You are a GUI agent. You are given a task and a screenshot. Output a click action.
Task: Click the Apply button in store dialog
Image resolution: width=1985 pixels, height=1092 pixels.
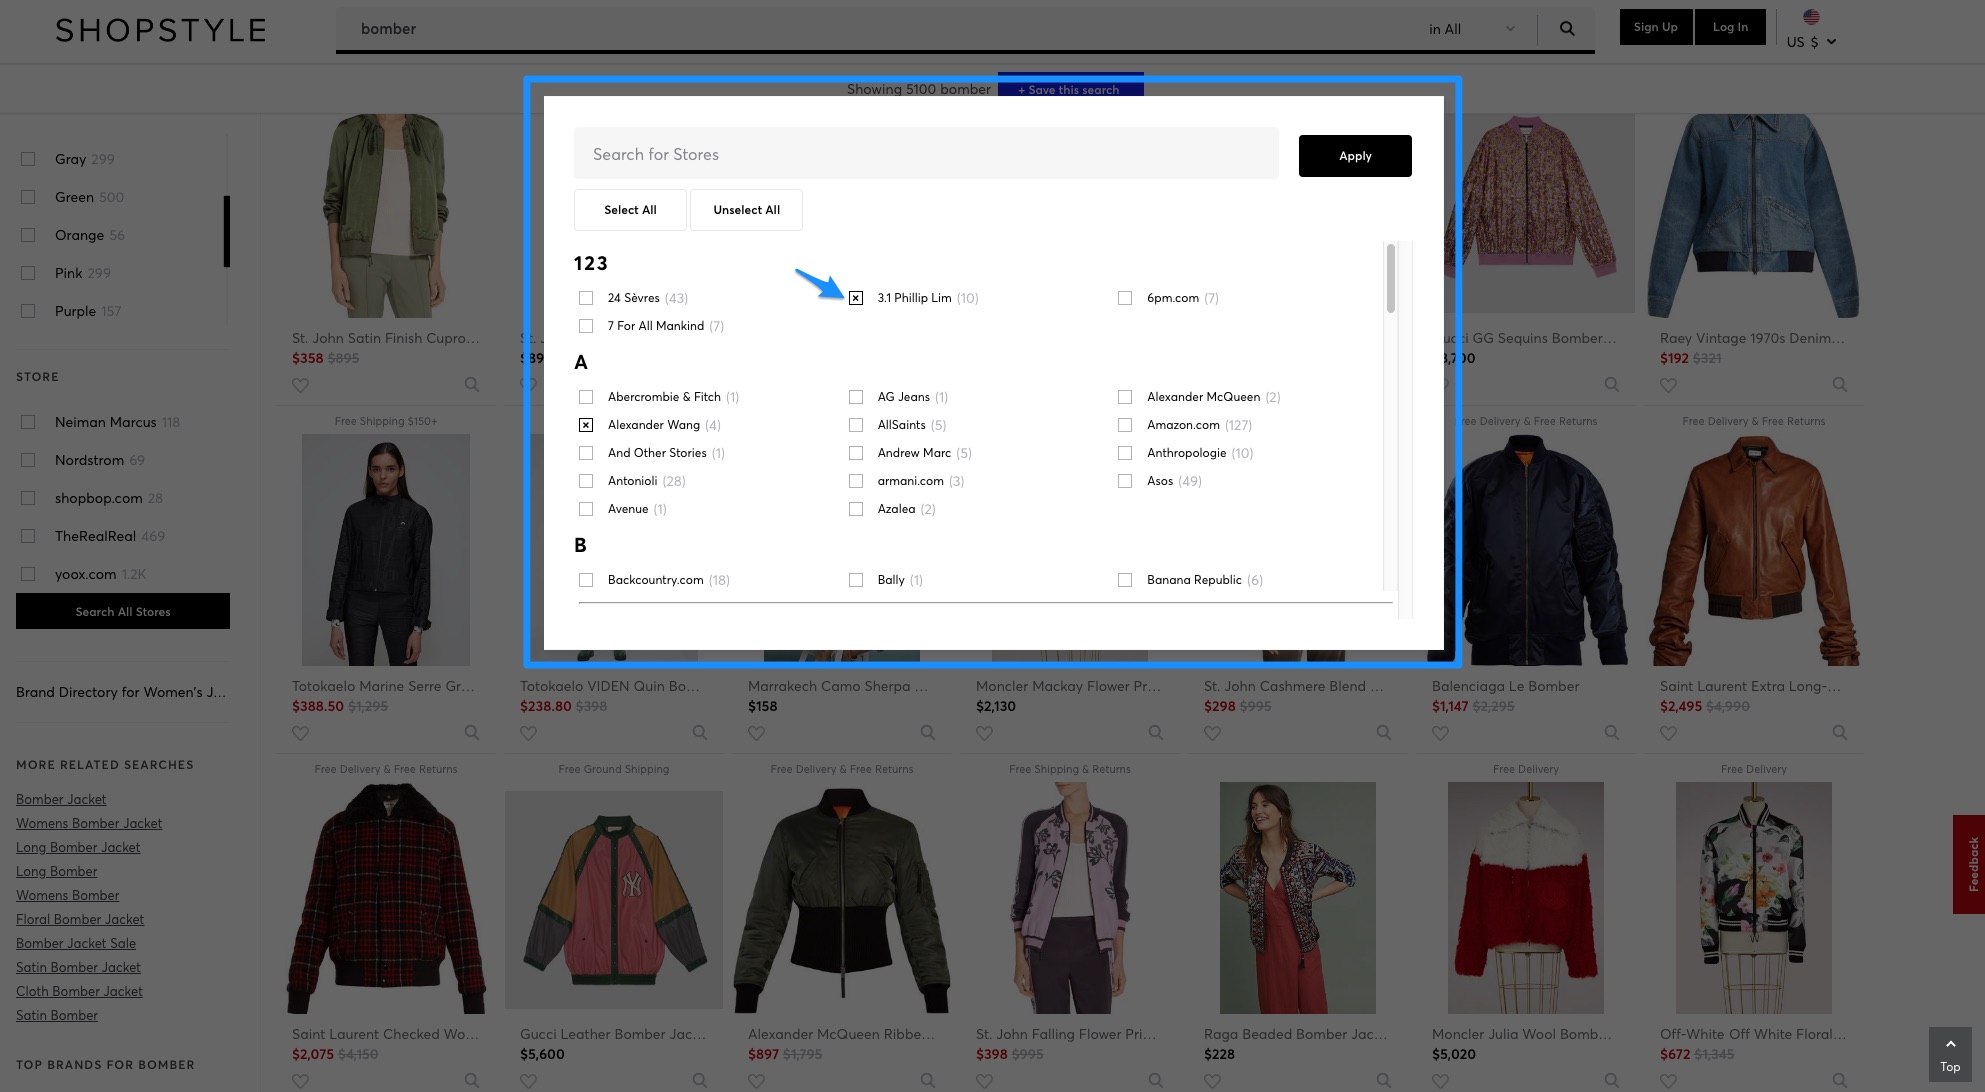[1355, 156]
